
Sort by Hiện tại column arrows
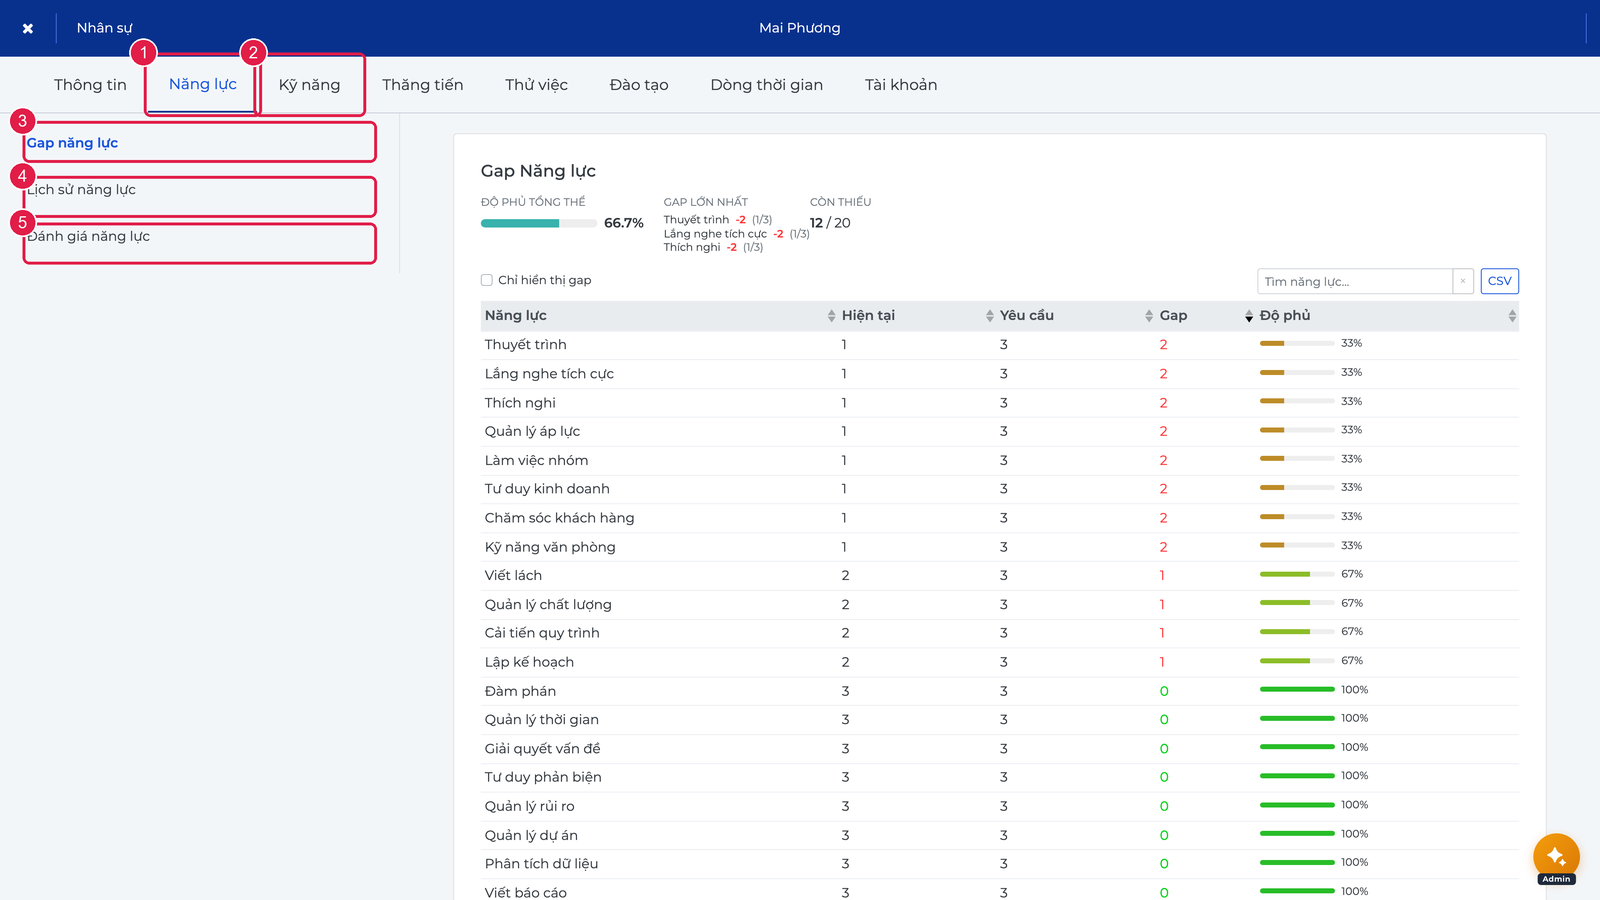(x=990, y=316)
